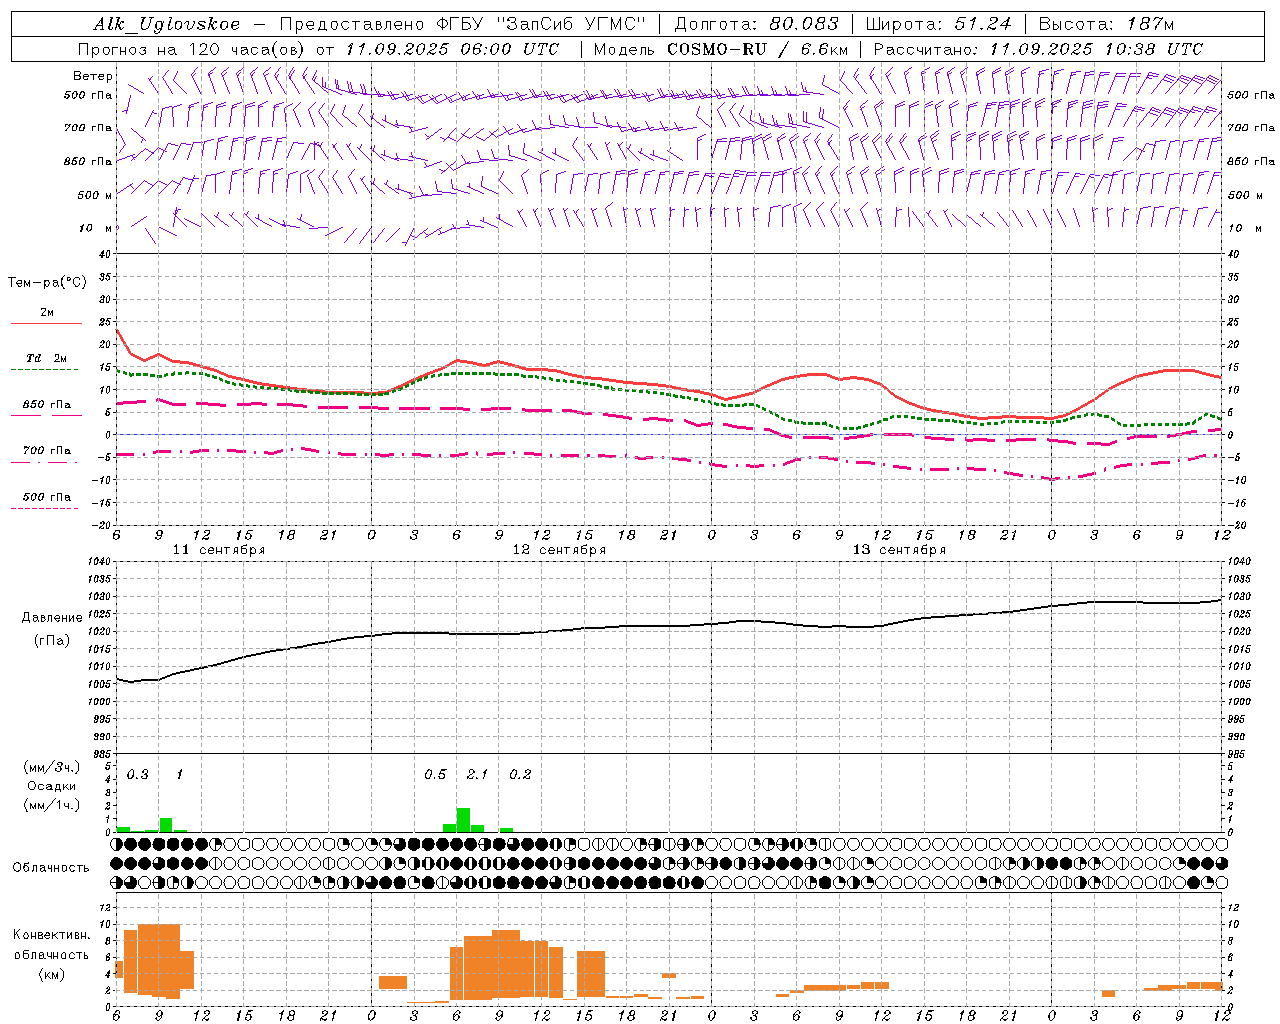Click the station name Alk_Uglovskoe in header
Viewport: 1280px width, 1024px height.
pyautogui.click(x=167, y=25)
